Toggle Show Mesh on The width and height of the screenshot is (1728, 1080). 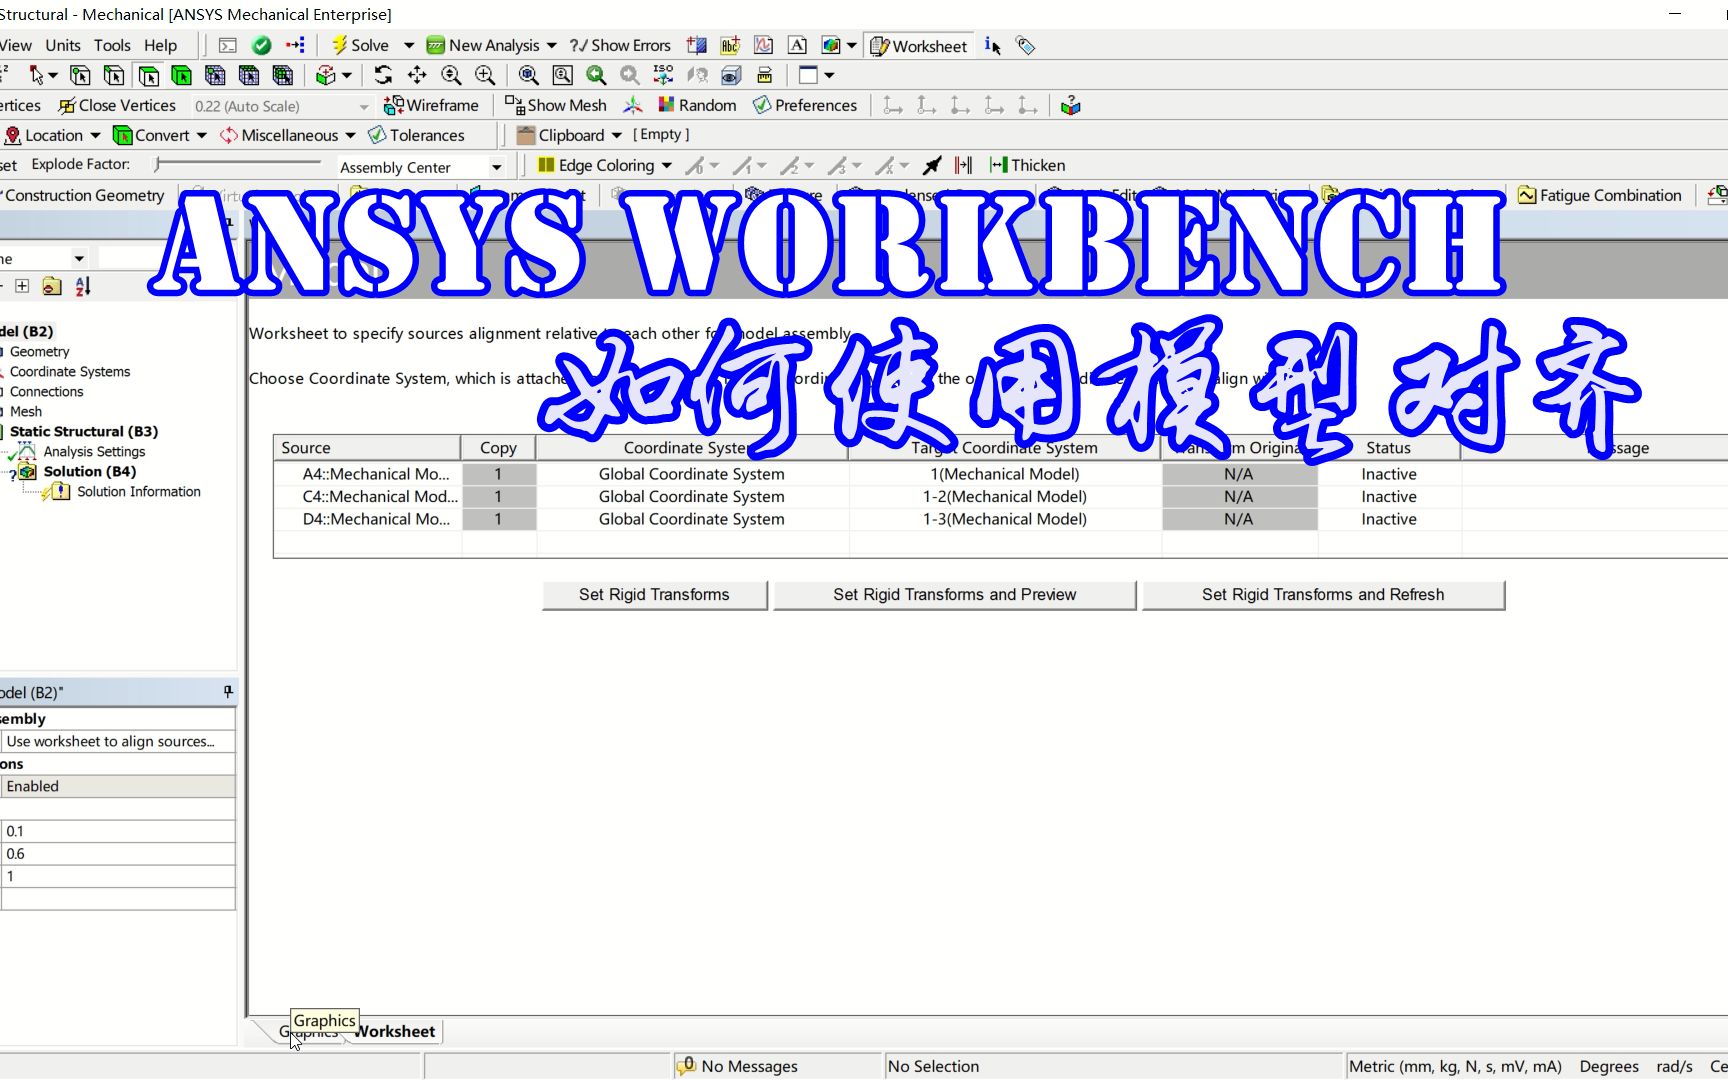514,104
